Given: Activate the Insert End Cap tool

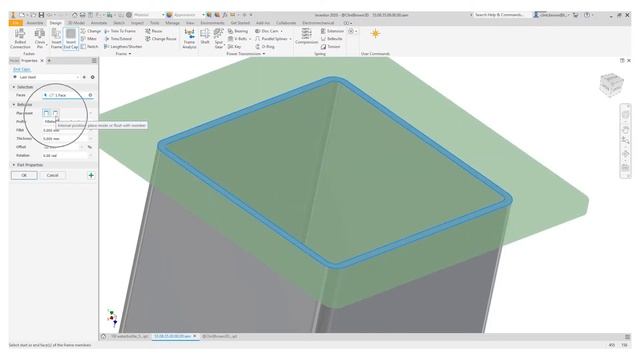Looking at the screenshot, I should pyautogui.click(x=71, y=39).
